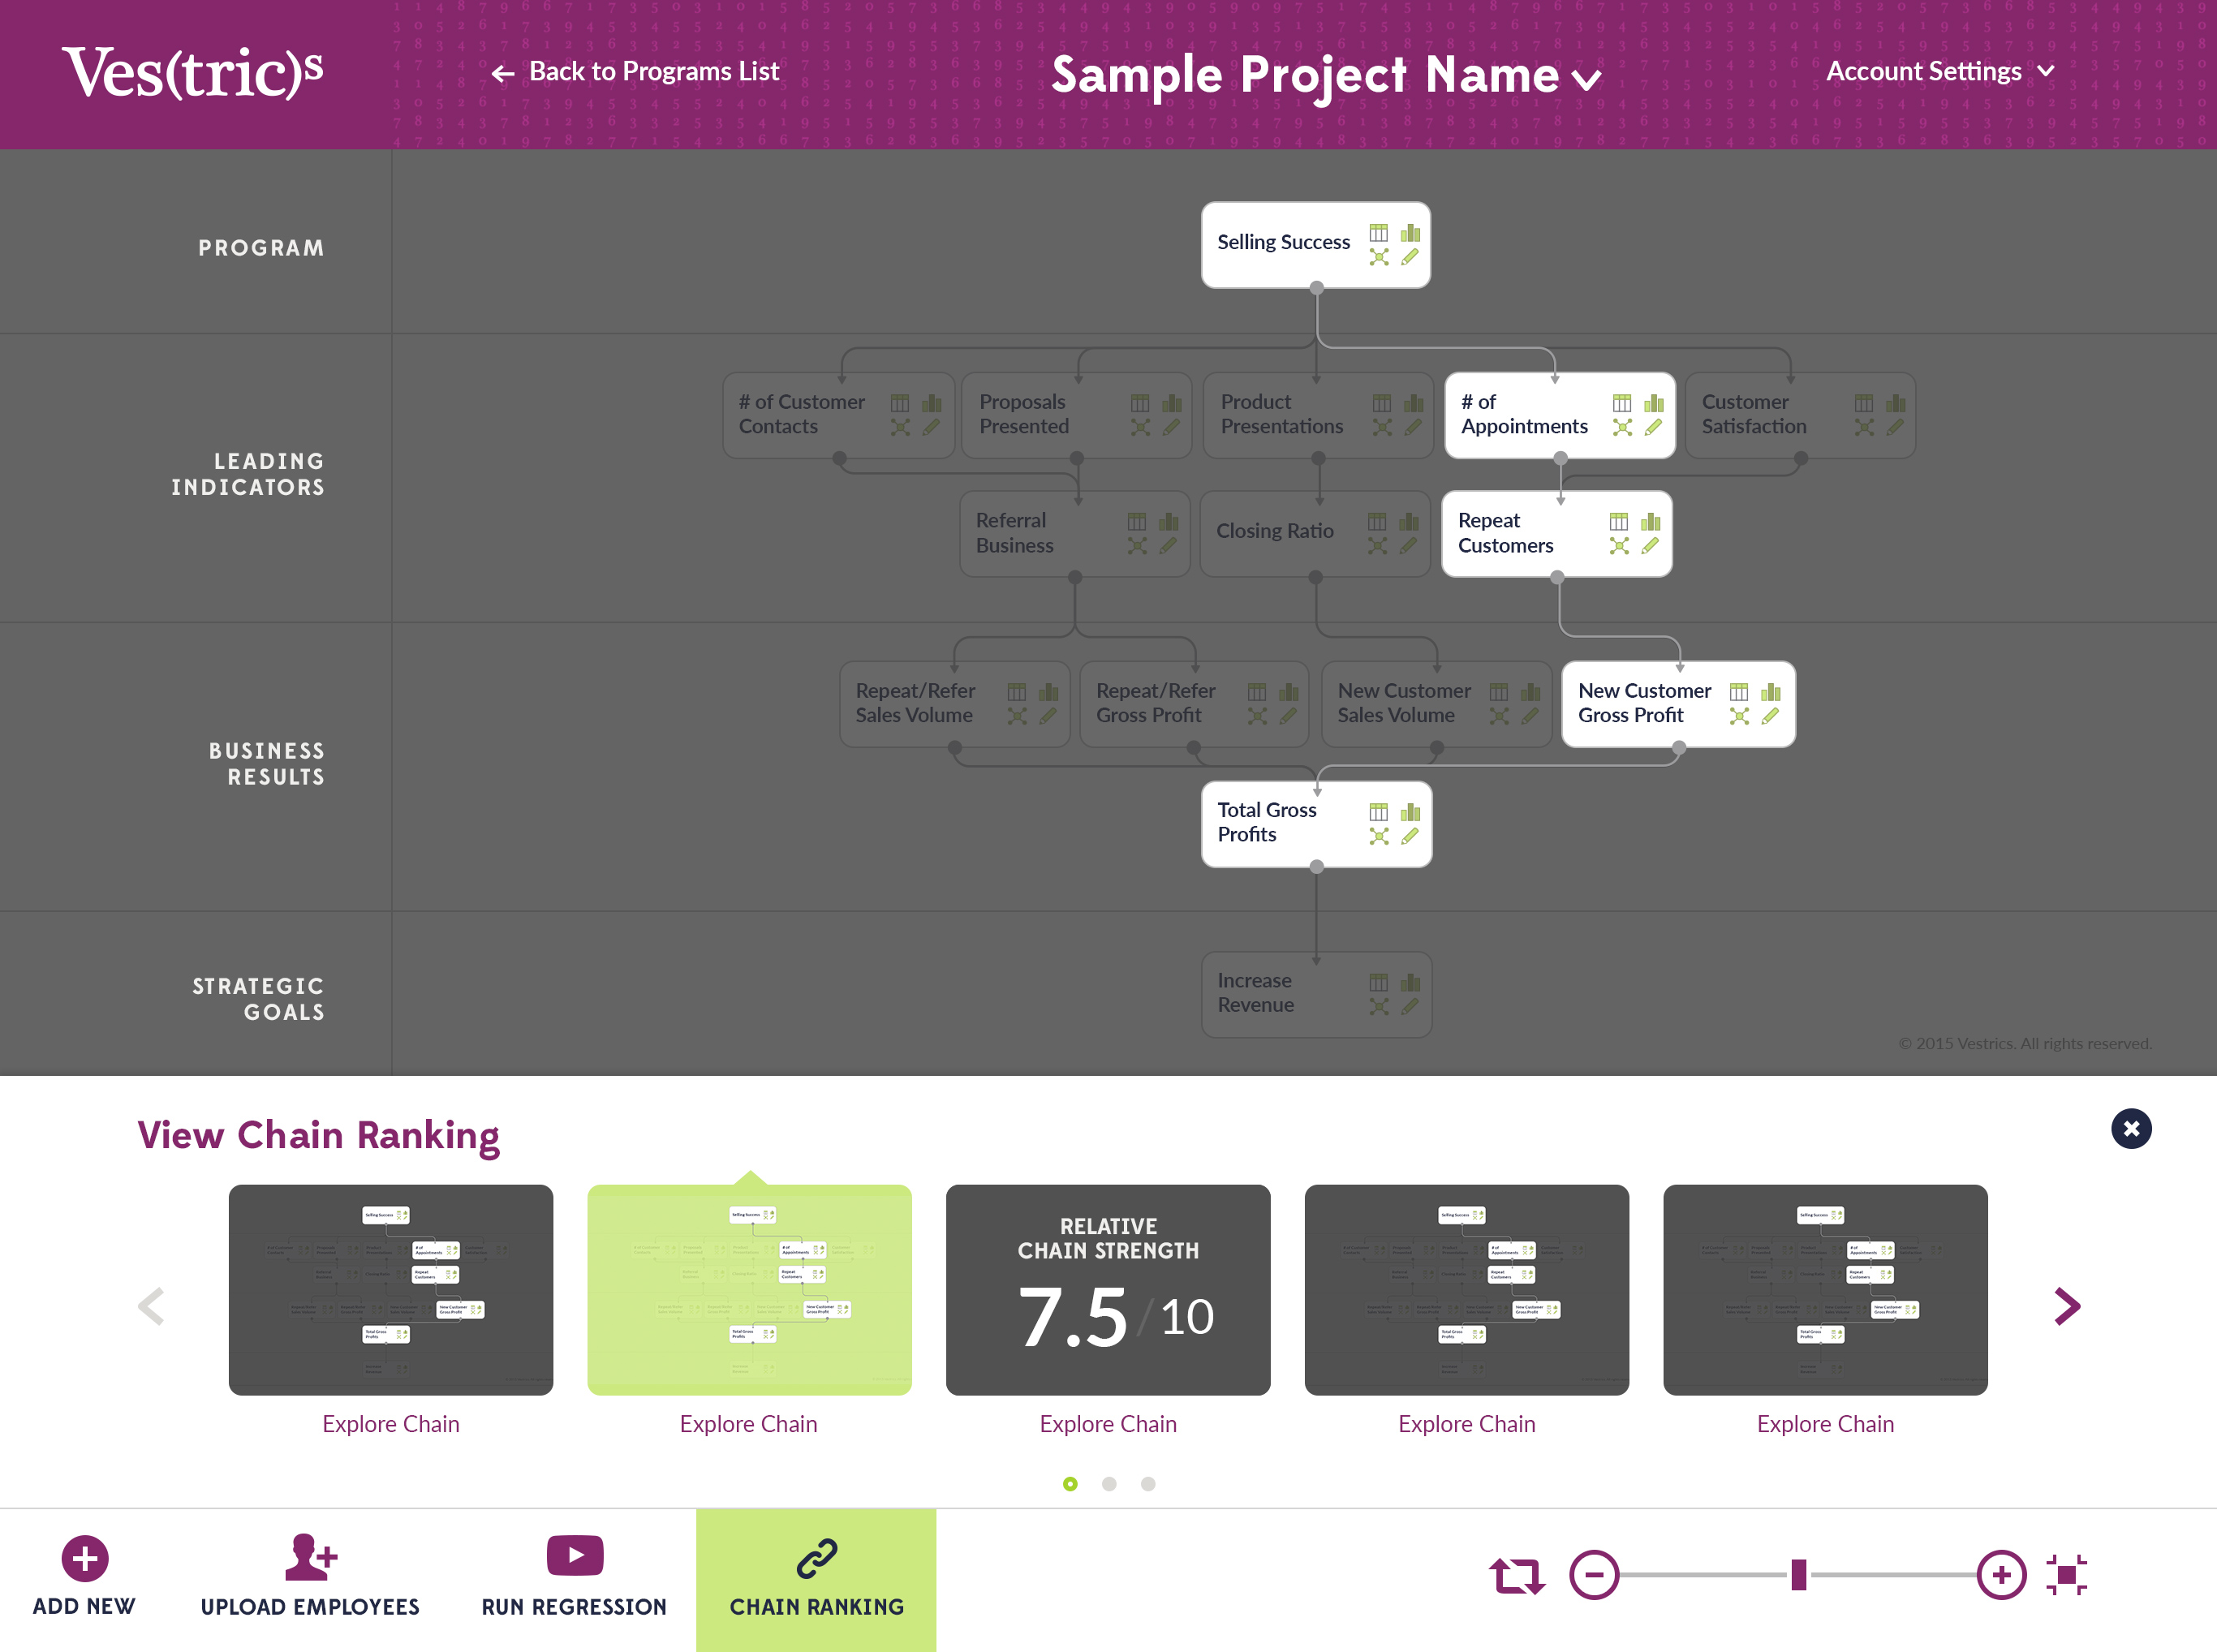
Task: Click network icon on Selling Success node
Action: (x=1378, y=258)
